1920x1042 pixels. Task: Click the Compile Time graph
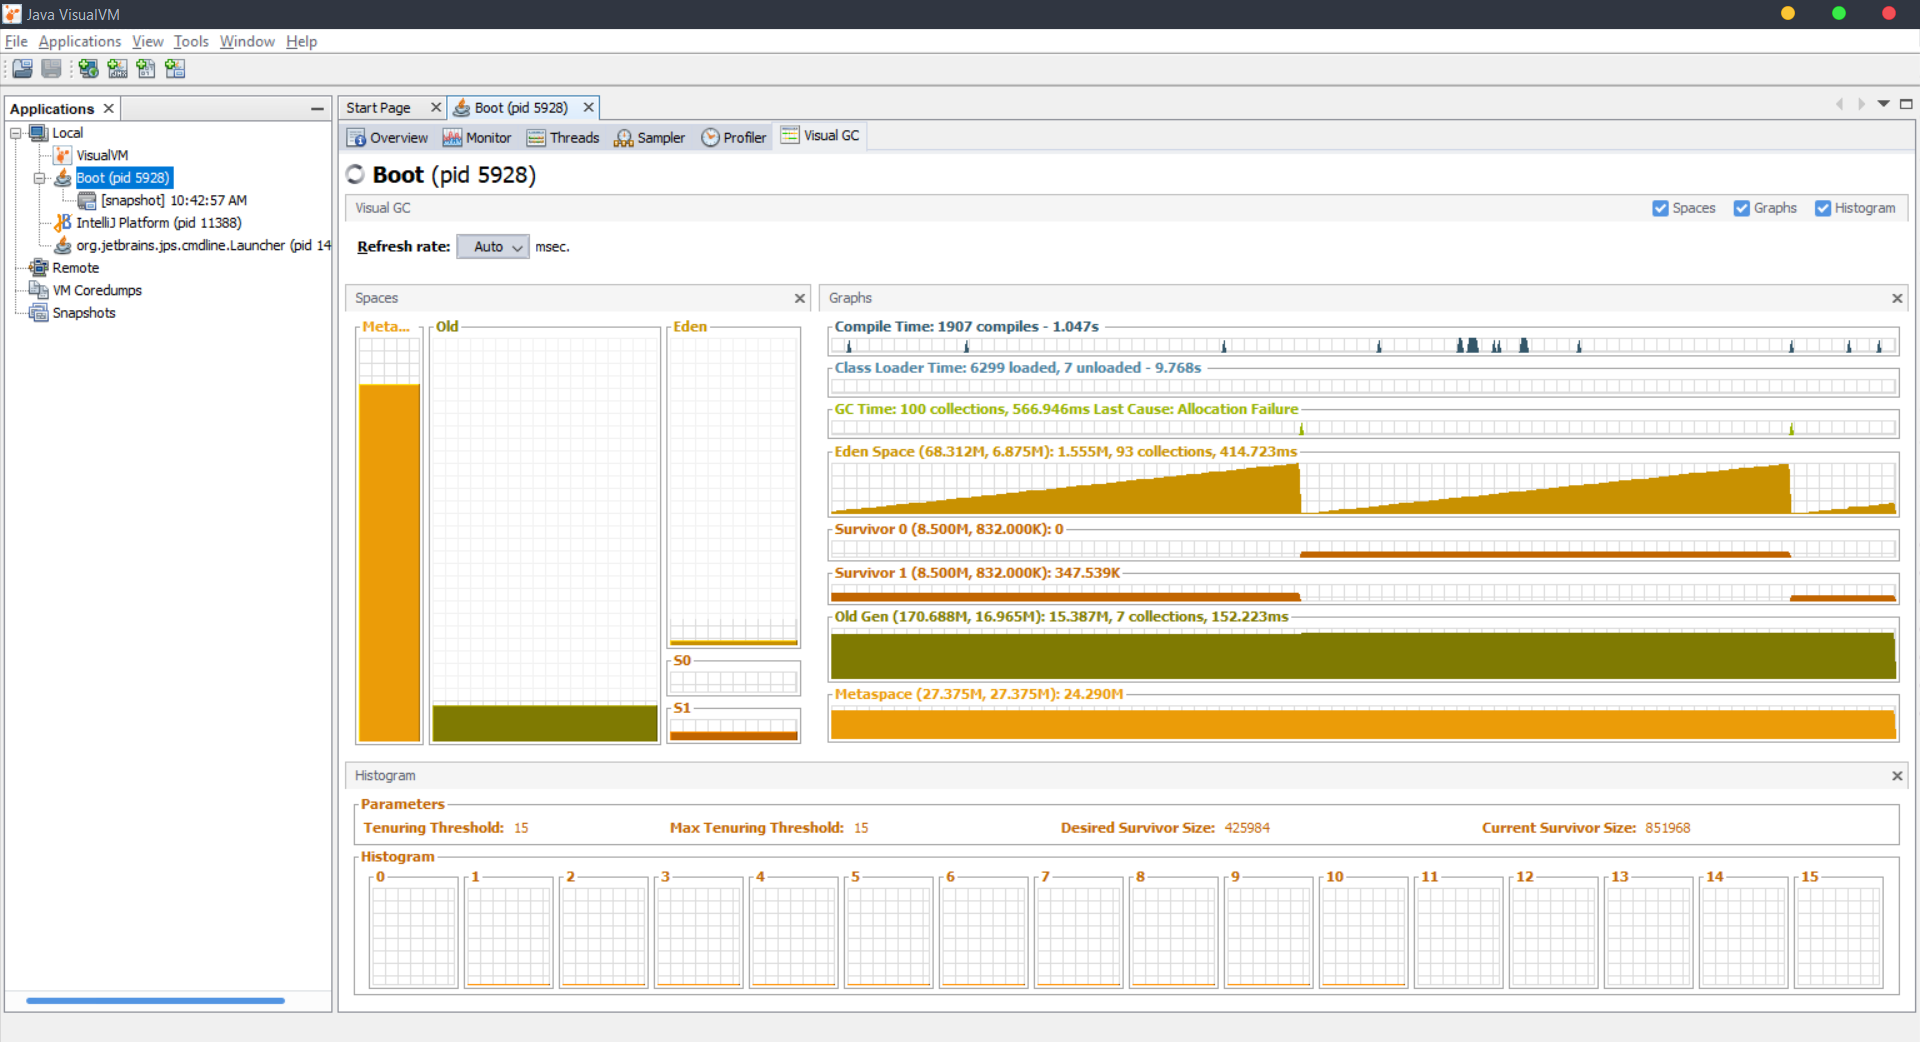click(1363, 345)
